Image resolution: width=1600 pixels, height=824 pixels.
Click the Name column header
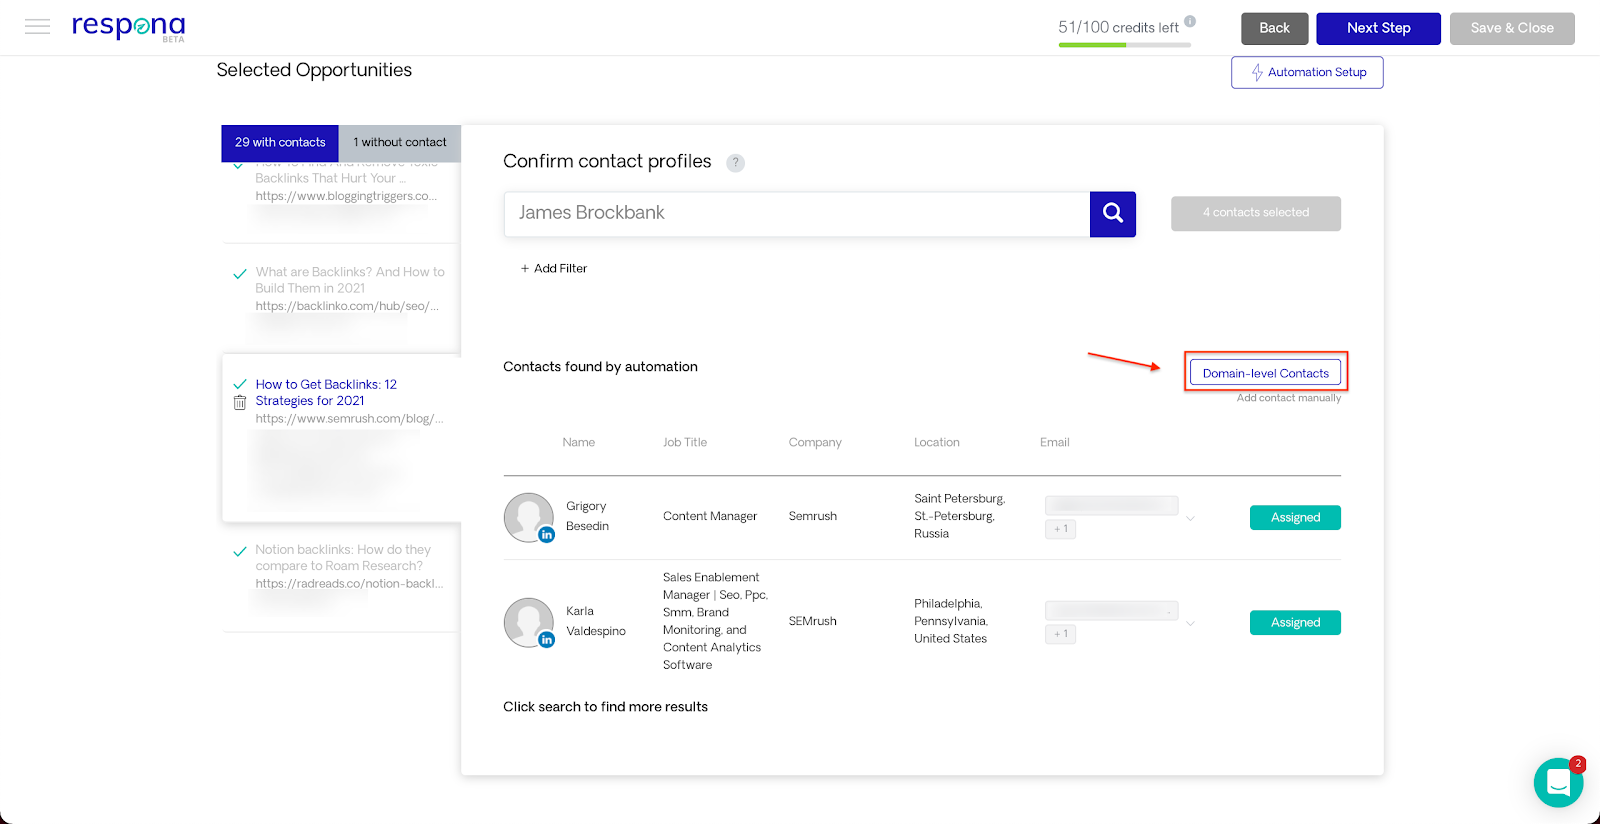[x=578, y=442]
